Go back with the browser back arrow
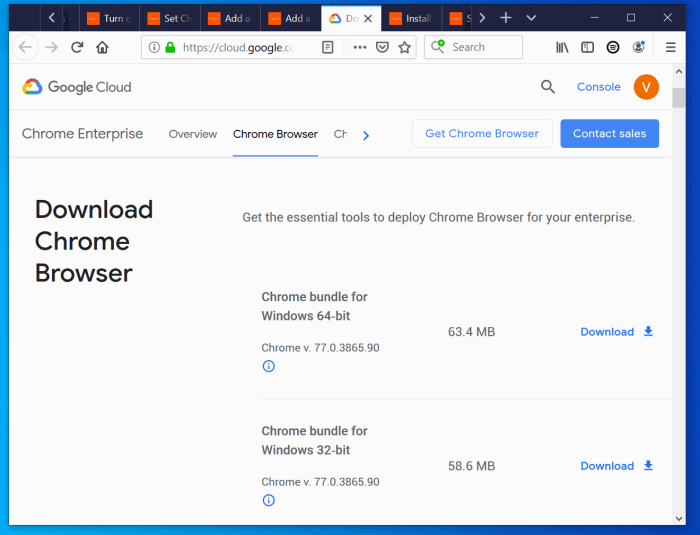Viewport: 700px width, 535px height. (x=25, y=47)
